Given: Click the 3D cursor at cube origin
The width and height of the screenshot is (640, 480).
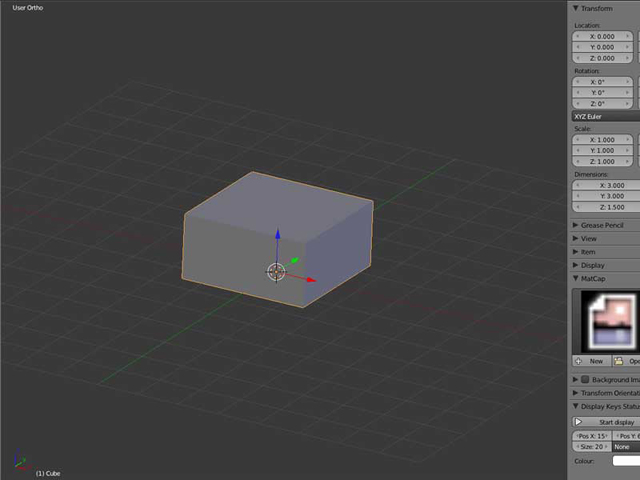Looking at the screenshot, I should pos(276,271).
